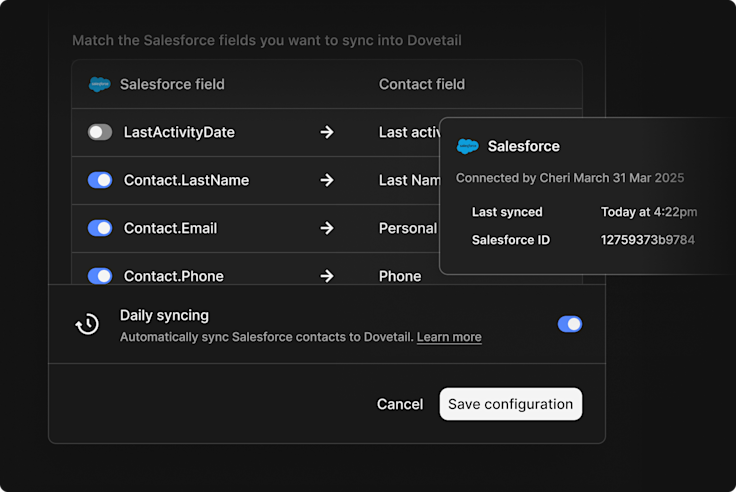Click the Salesforce ID value 12759373b9784
Screen dimensions: 736x492
point(648,240)
